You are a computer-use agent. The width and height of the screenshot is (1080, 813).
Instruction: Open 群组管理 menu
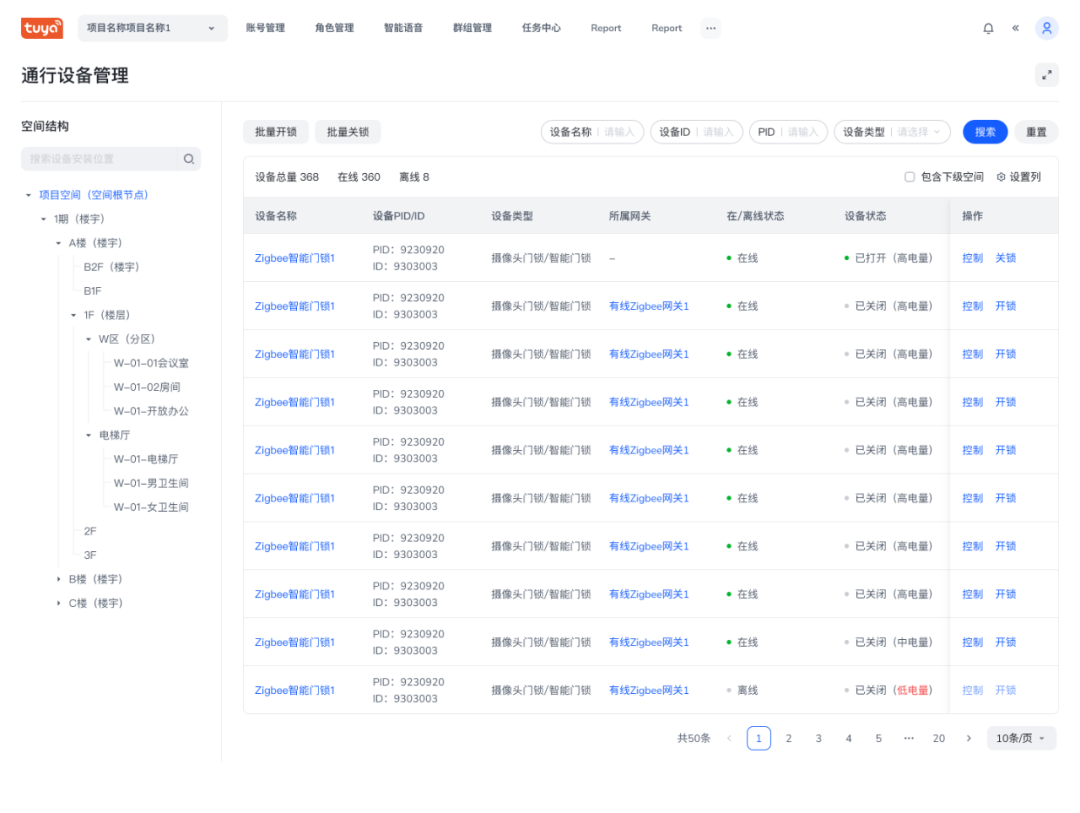(472, 28)
